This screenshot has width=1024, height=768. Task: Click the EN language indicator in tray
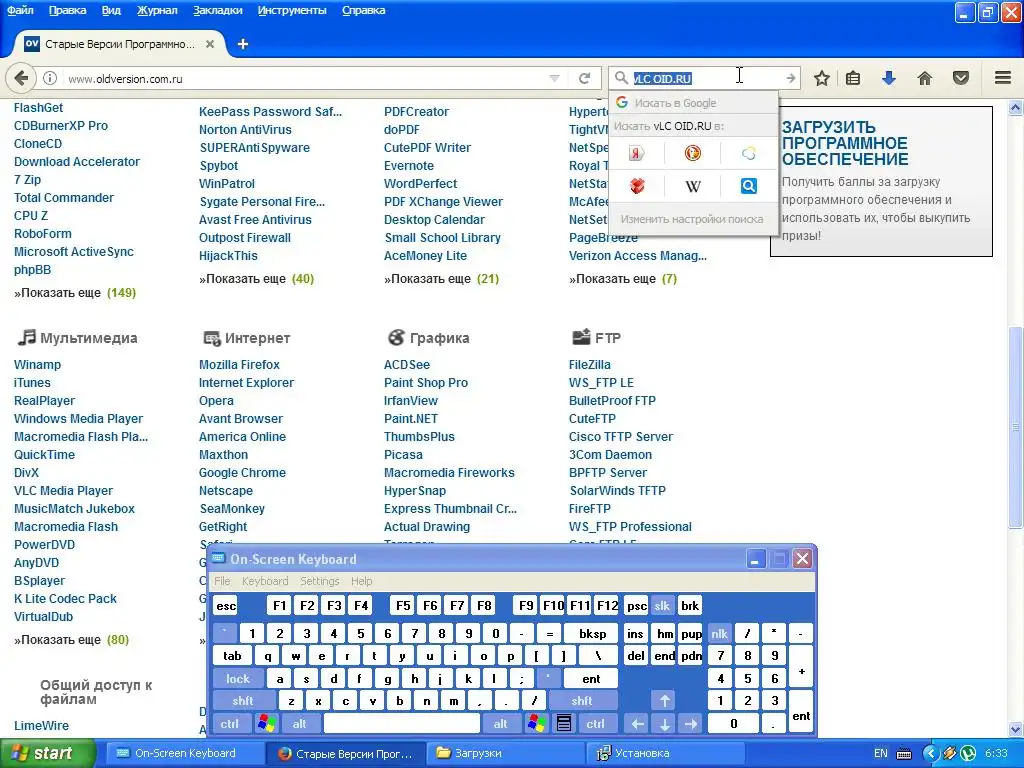point(881,753)
